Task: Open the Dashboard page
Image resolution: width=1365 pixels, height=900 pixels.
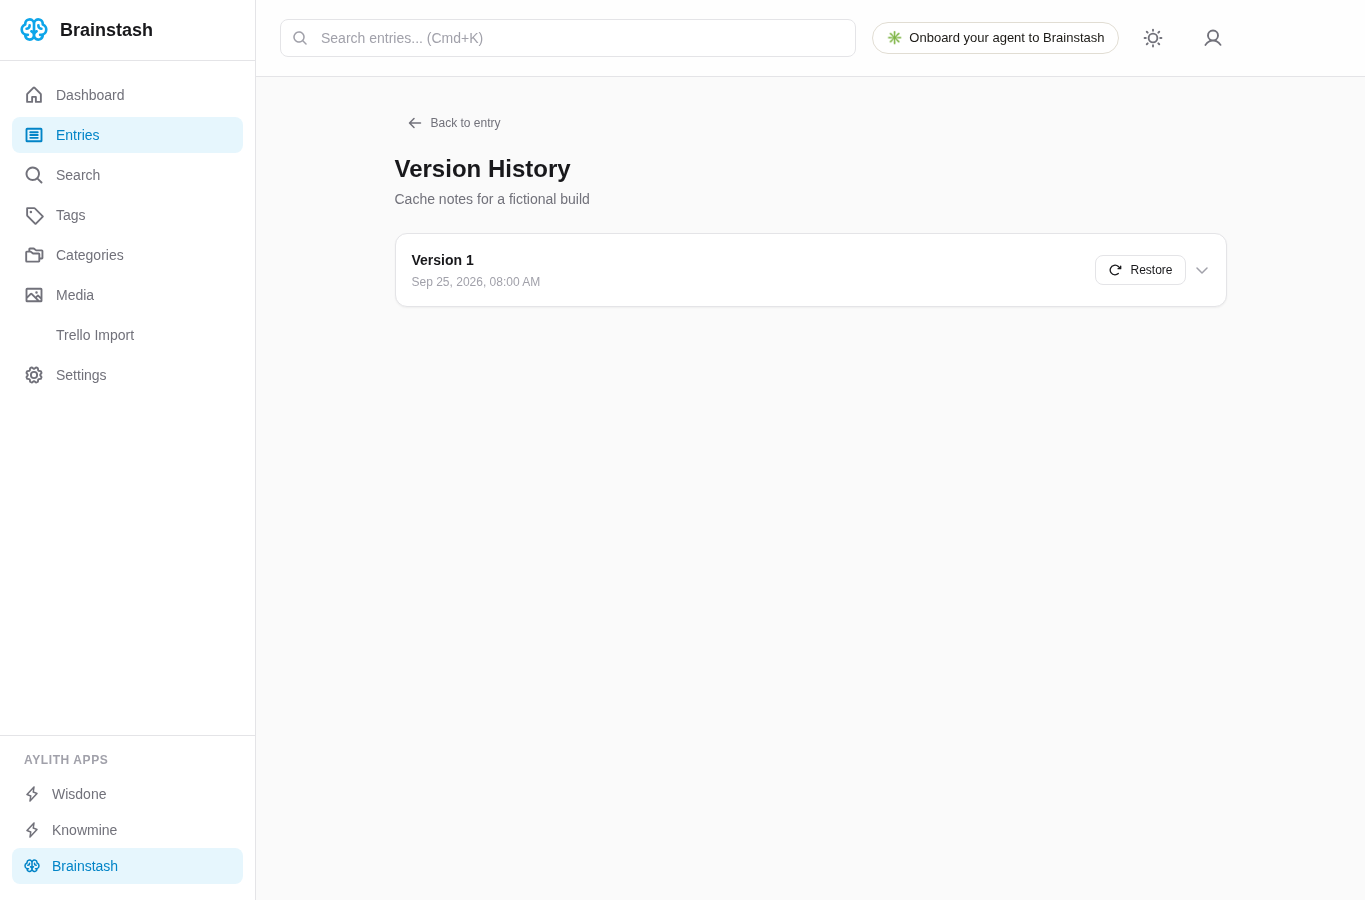Action: 127,95
